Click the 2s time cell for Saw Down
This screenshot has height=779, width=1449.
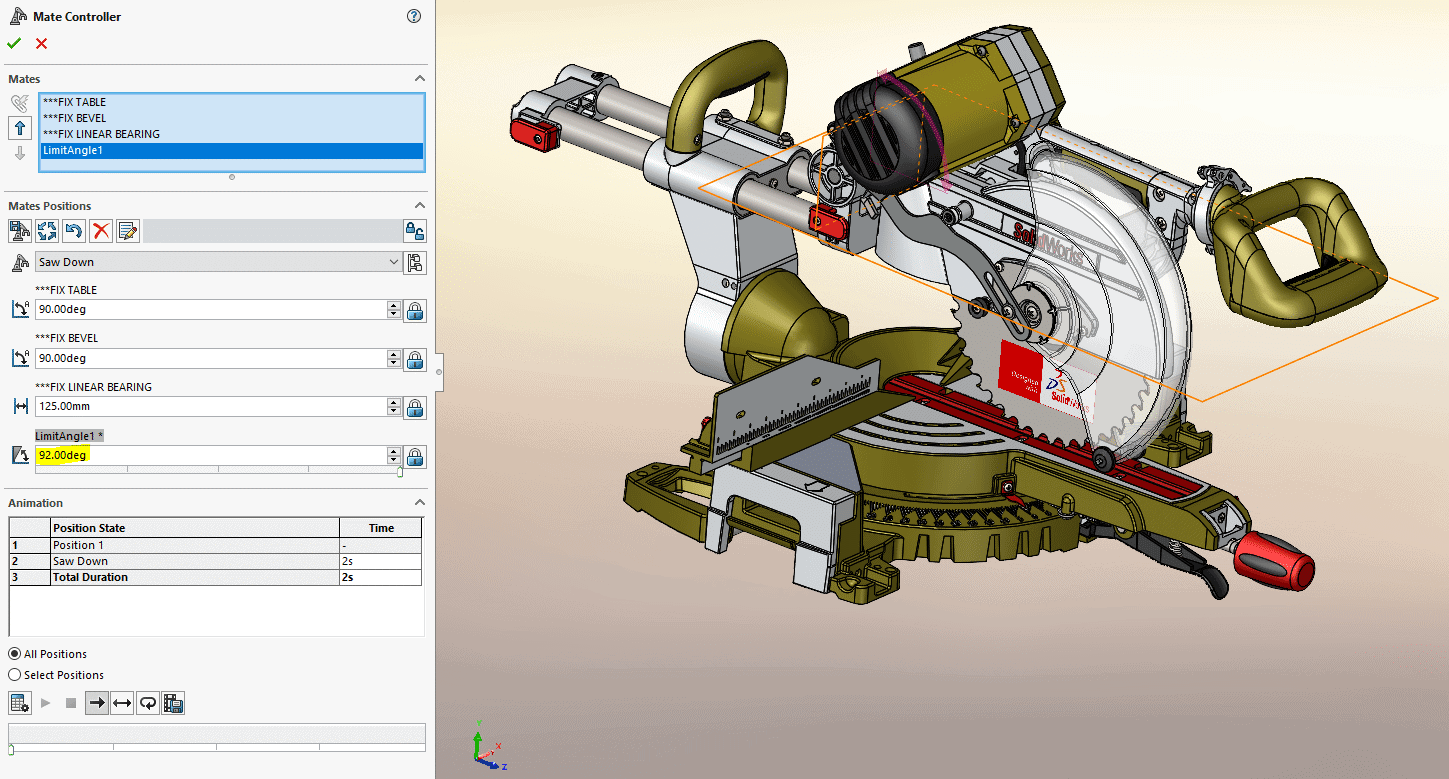381,561
